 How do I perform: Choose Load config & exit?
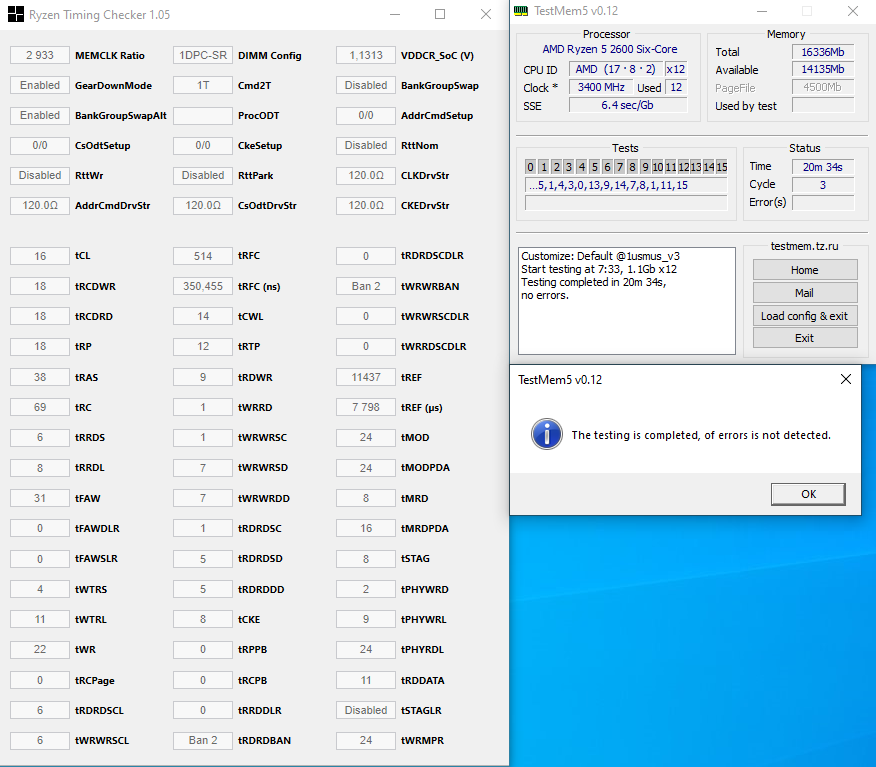click(x=804, y=316)
